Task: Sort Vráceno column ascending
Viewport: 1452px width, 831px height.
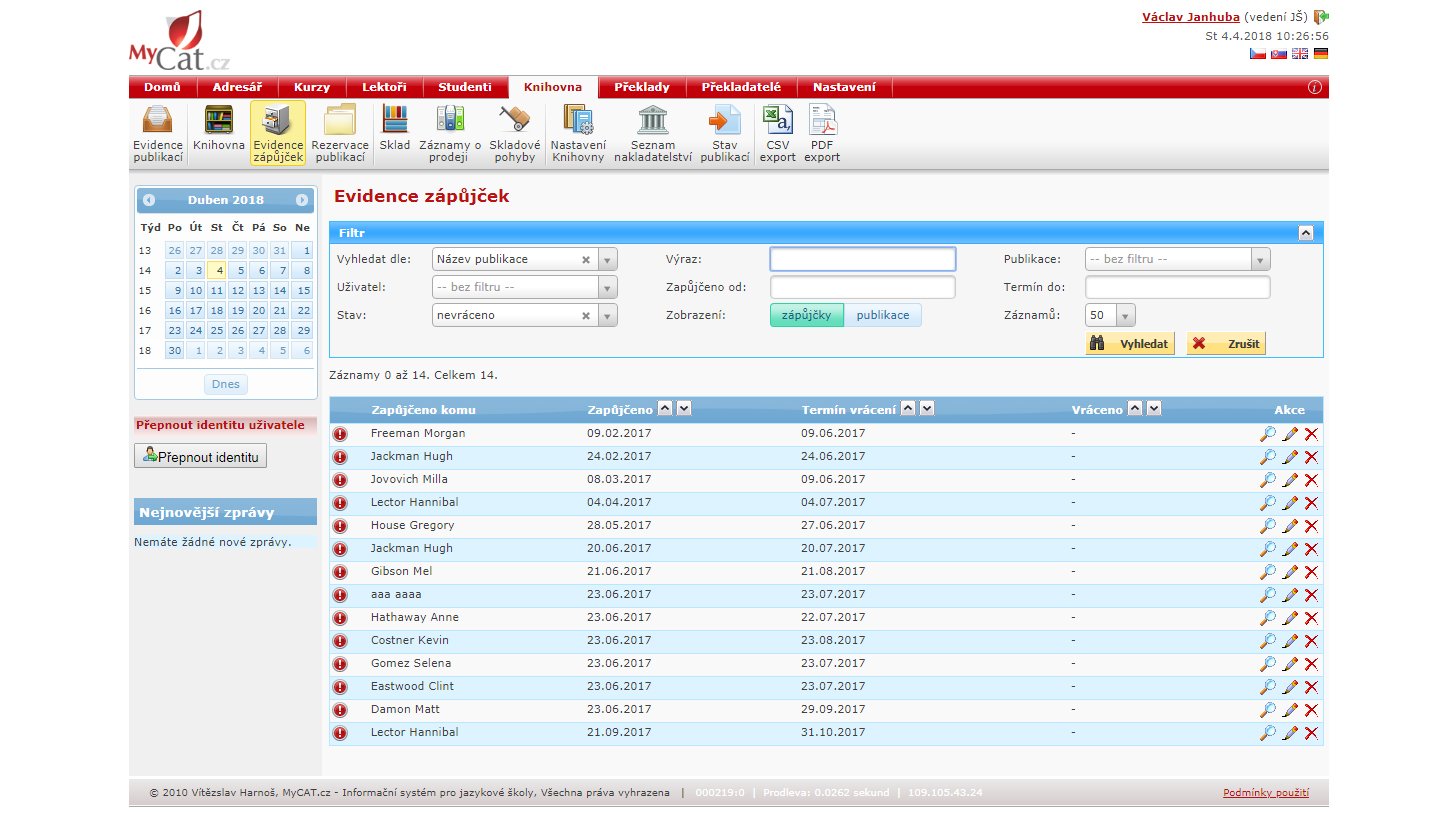Action: [1136, 409]
